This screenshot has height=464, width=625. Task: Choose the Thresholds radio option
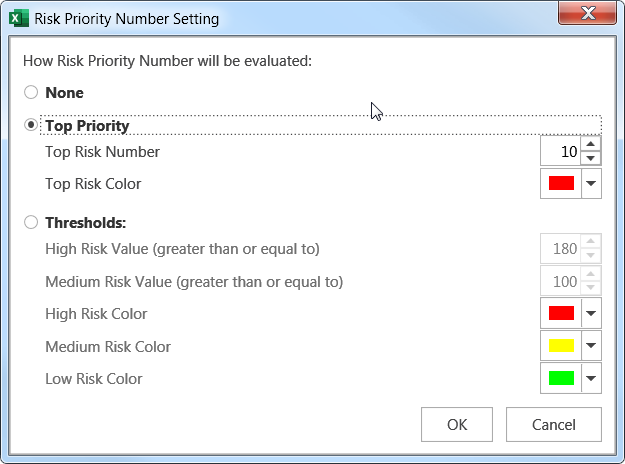(31, 223)
